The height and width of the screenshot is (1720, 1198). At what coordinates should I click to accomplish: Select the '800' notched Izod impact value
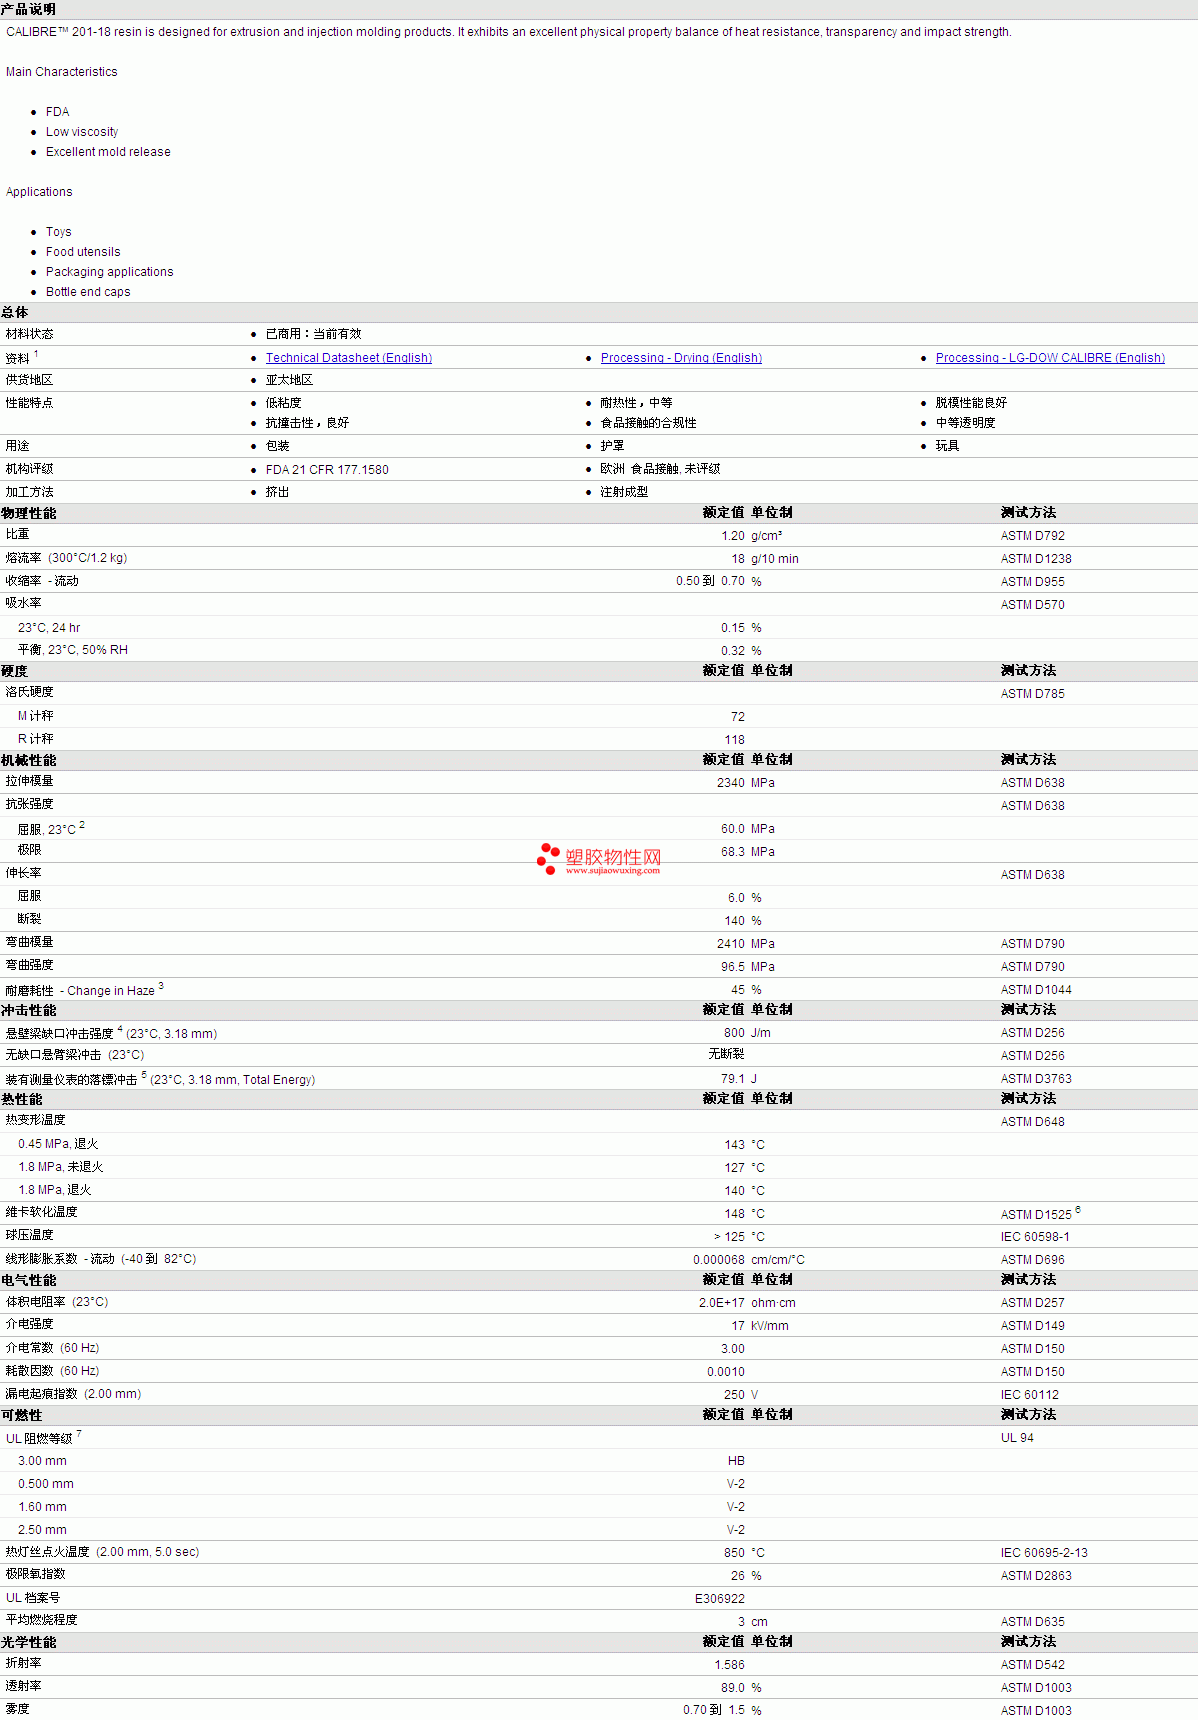point(735,1033)
